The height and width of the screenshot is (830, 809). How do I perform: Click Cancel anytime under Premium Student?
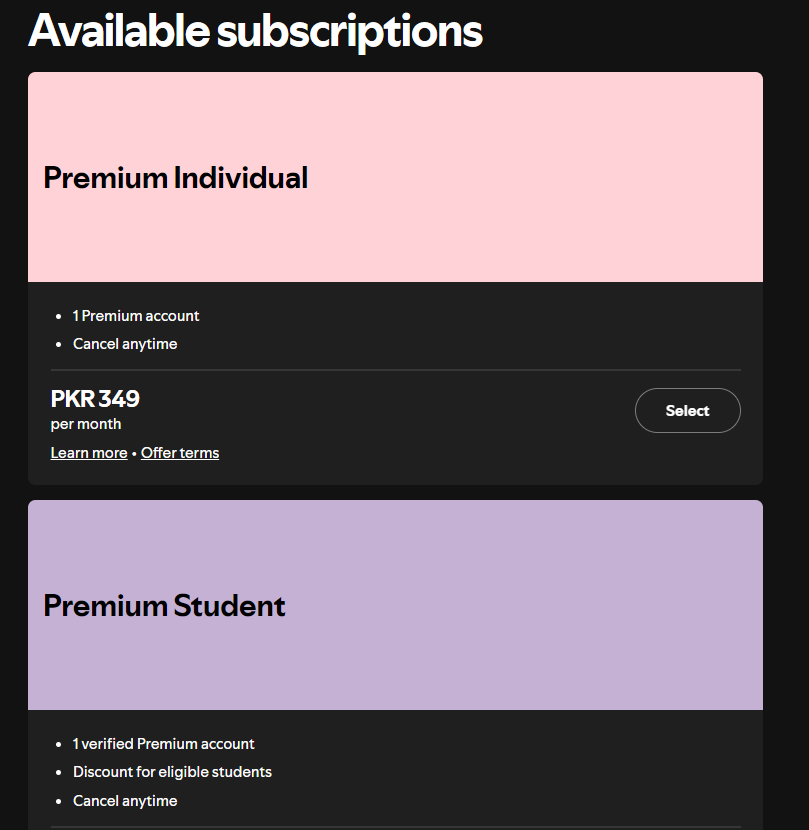125,801
